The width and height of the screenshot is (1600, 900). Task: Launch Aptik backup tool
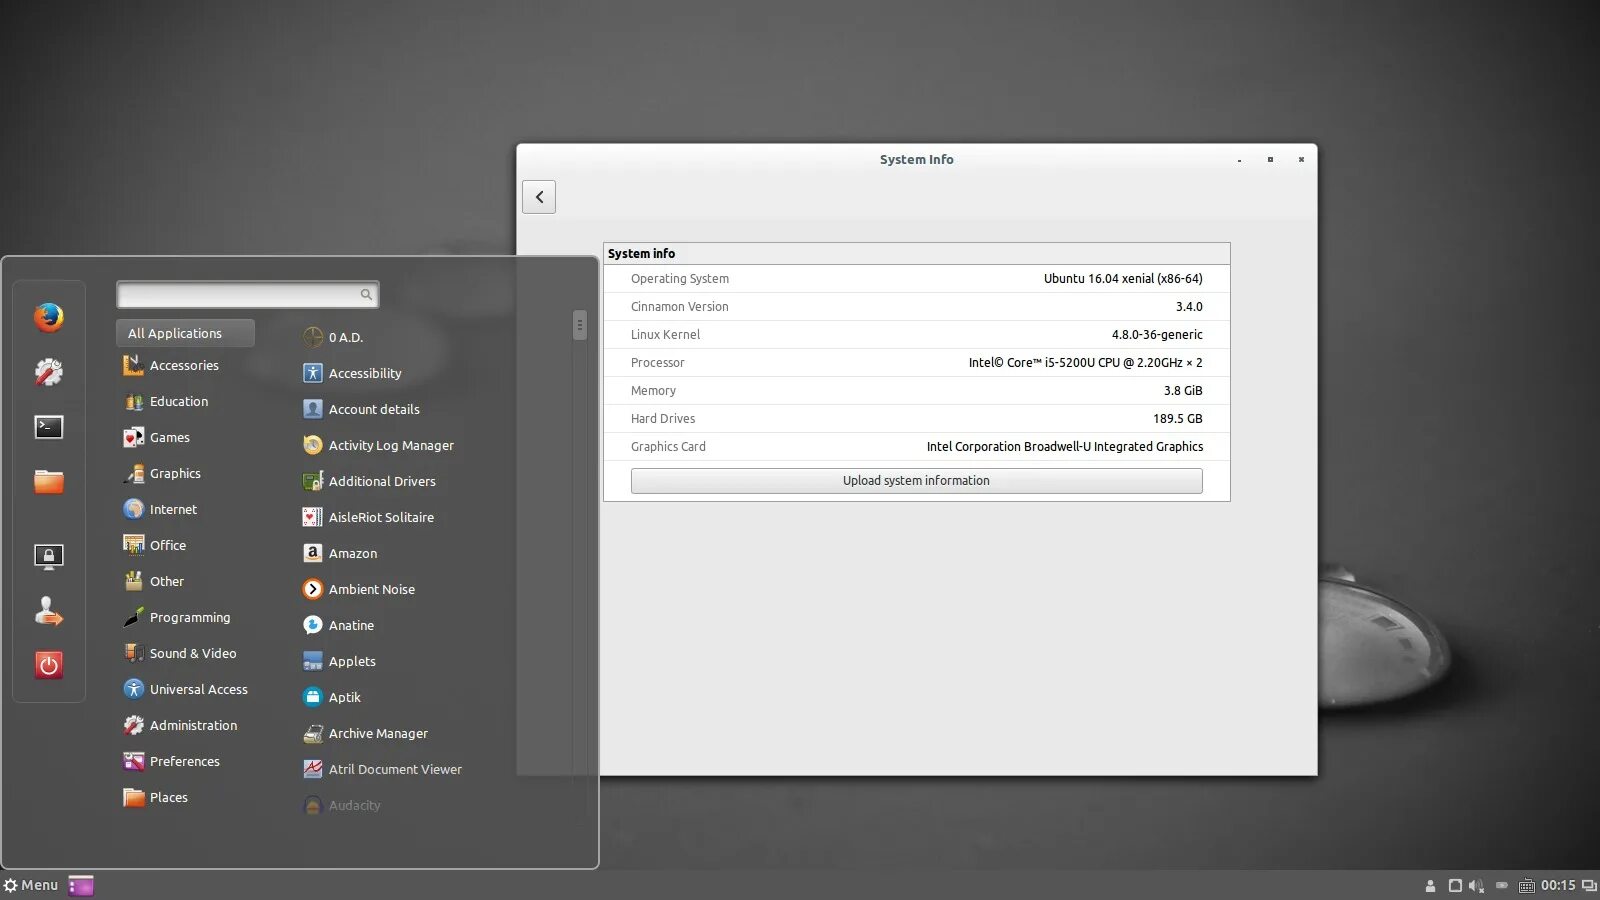pos(331,697)
